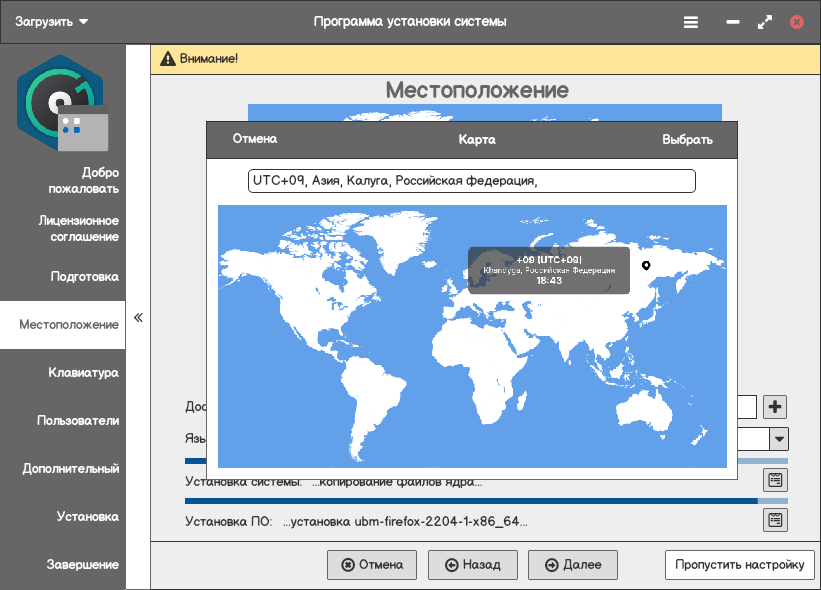This screenshot has height=590, width=821.
Task: Click the installer logo in sidebar
Action: coord(60,102)
